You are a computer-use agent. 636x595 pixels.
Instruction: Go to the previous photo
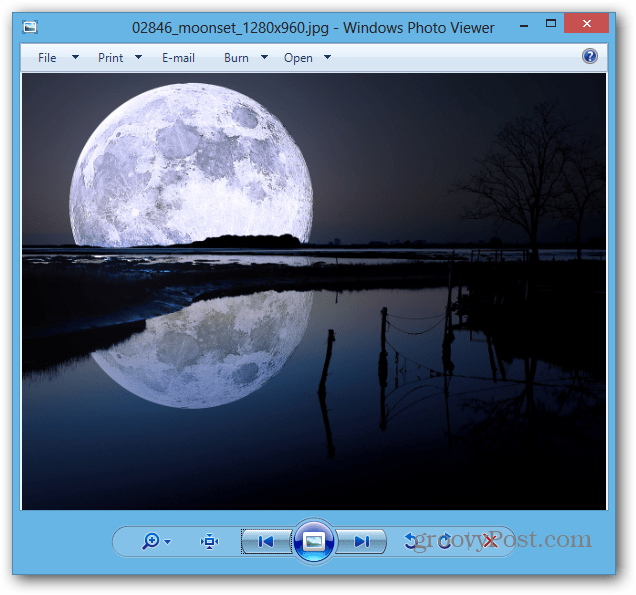coord(266,541)
